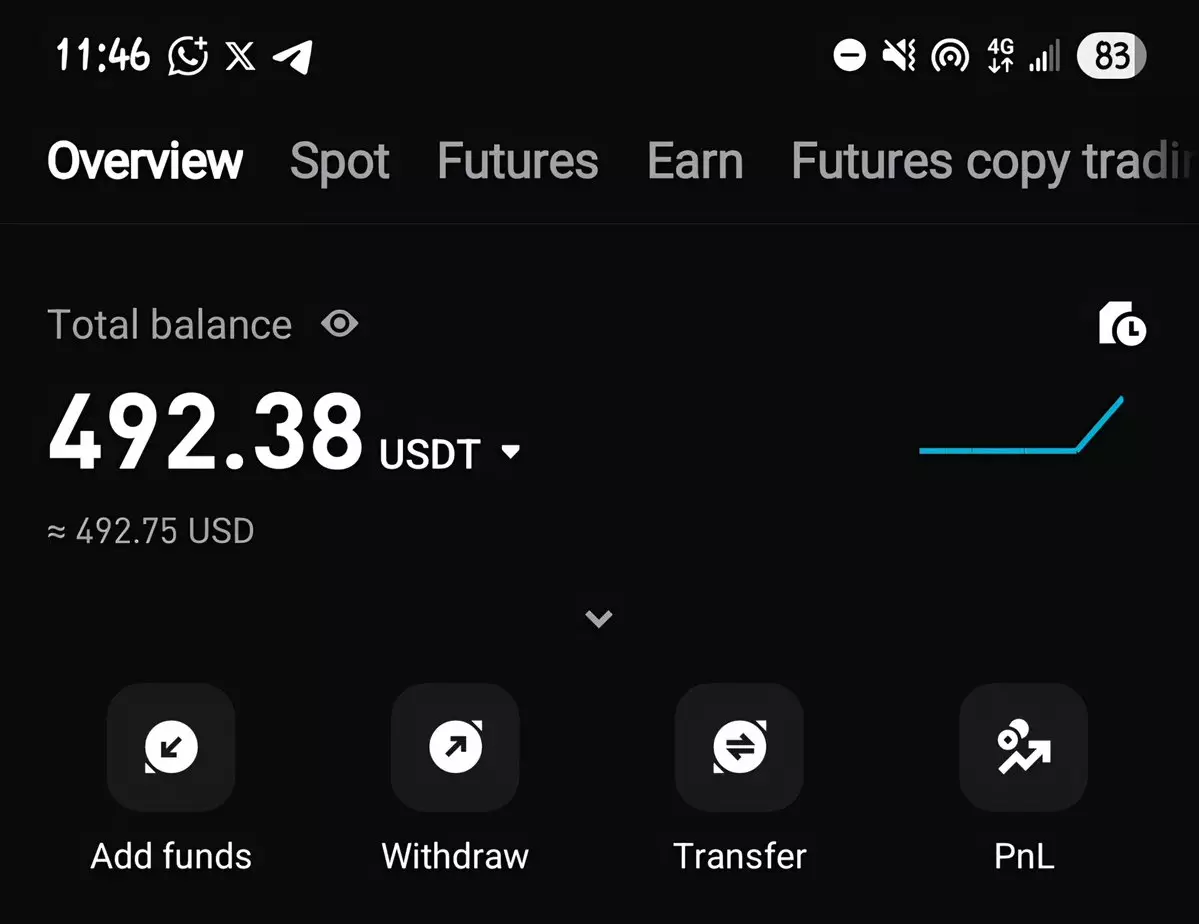The height and width of the screenshot is (924, 1199).
Task: Open the Transfer icon
Action: pos(739,746)
